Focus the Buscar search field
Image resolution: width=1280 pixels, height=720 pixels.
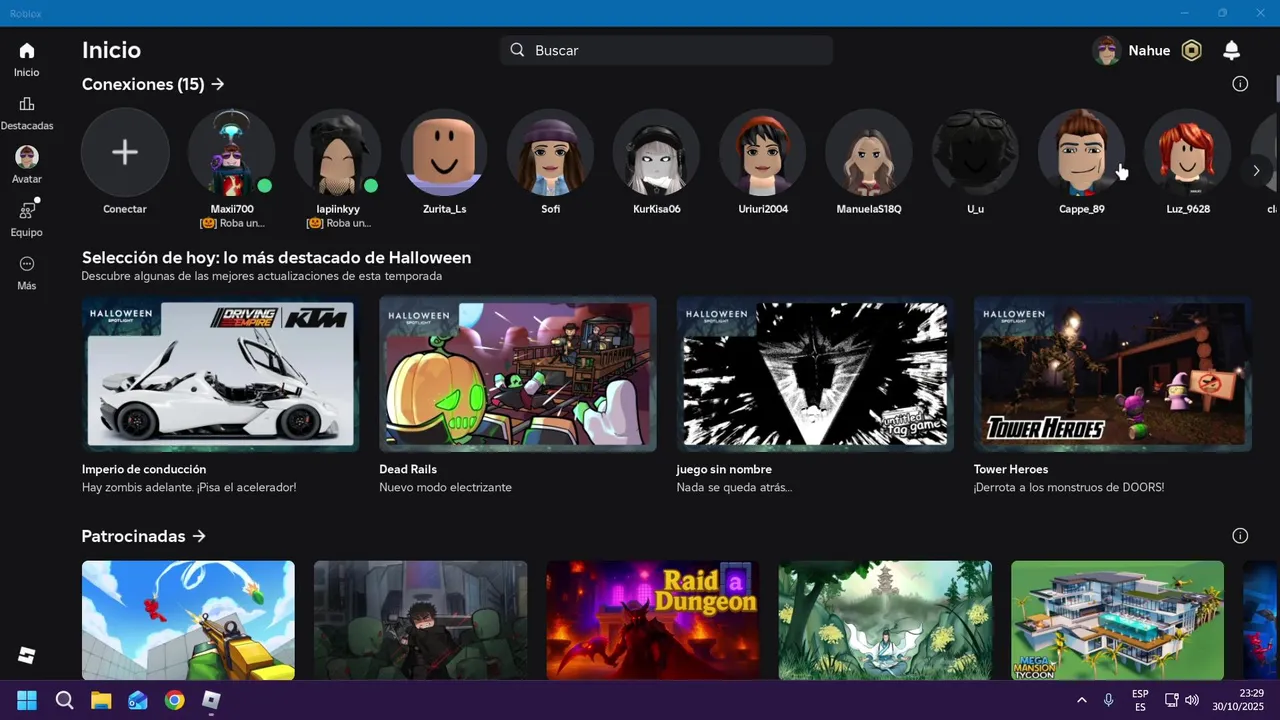point(667,50)
